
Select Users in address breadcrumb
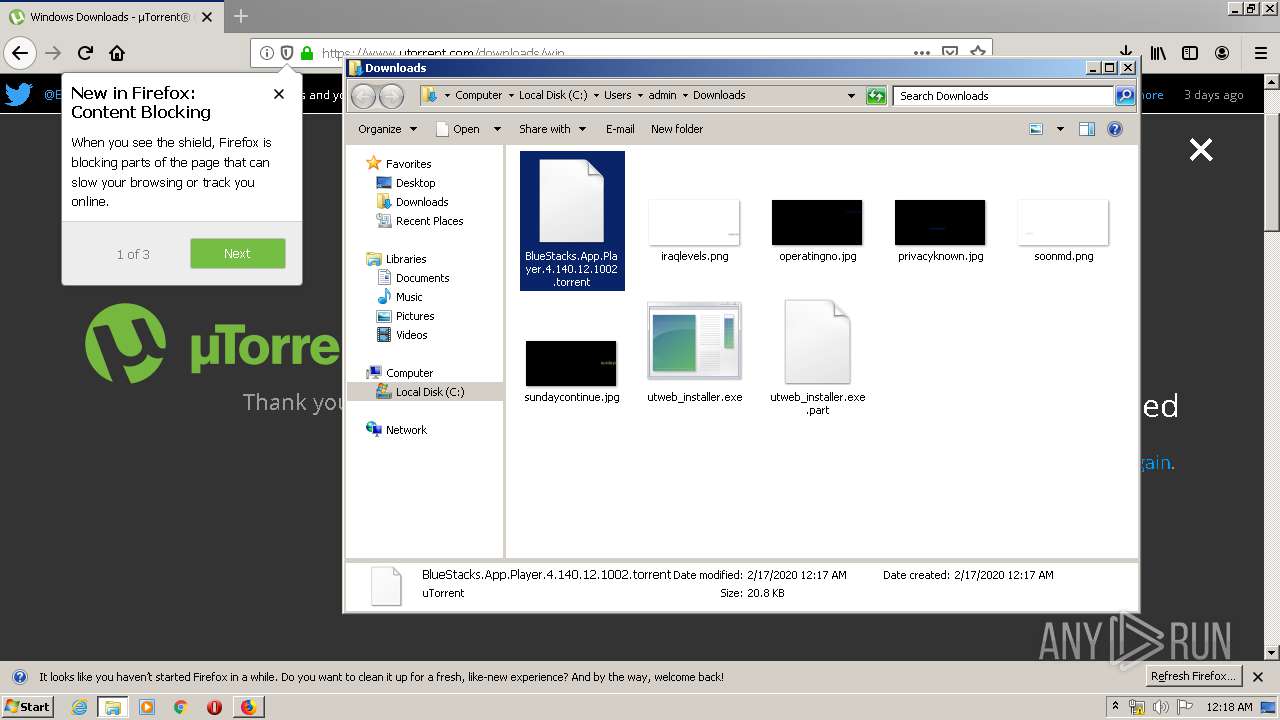point(617,95)
